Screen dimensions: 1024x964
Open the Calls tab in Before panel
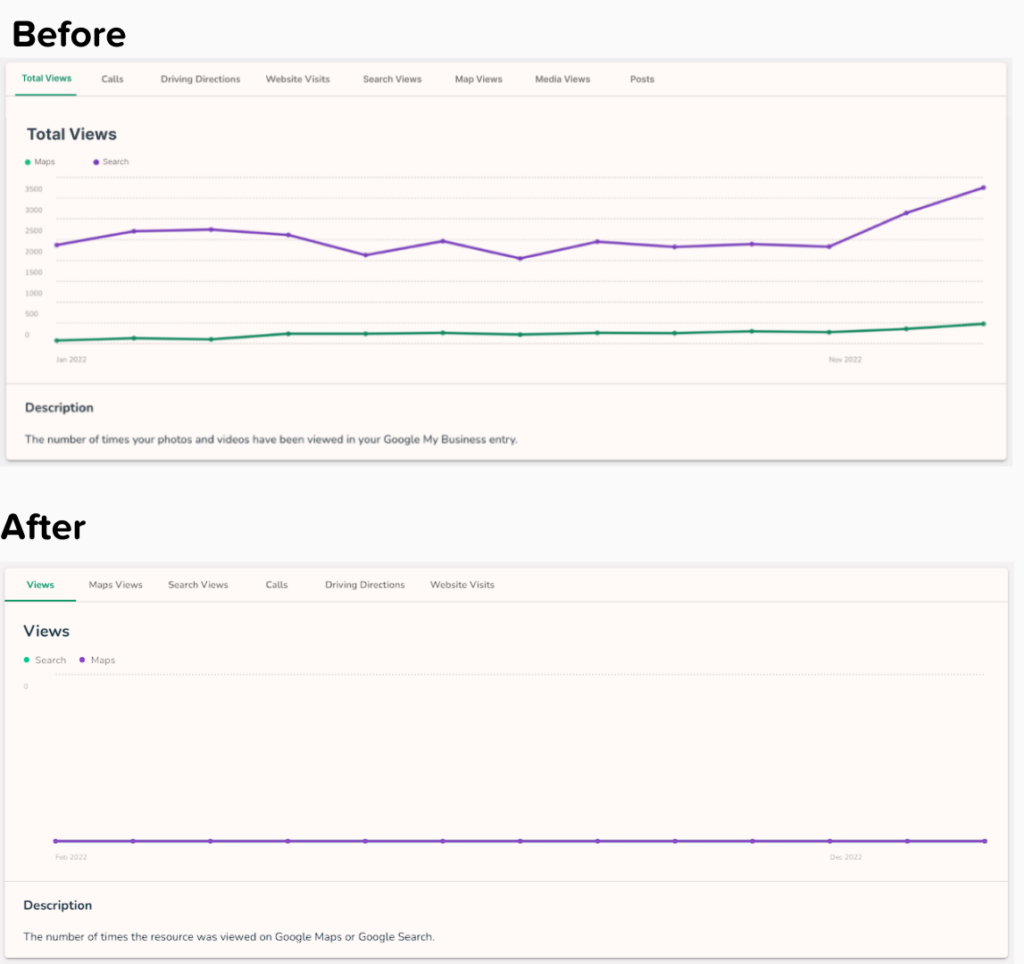112,79
